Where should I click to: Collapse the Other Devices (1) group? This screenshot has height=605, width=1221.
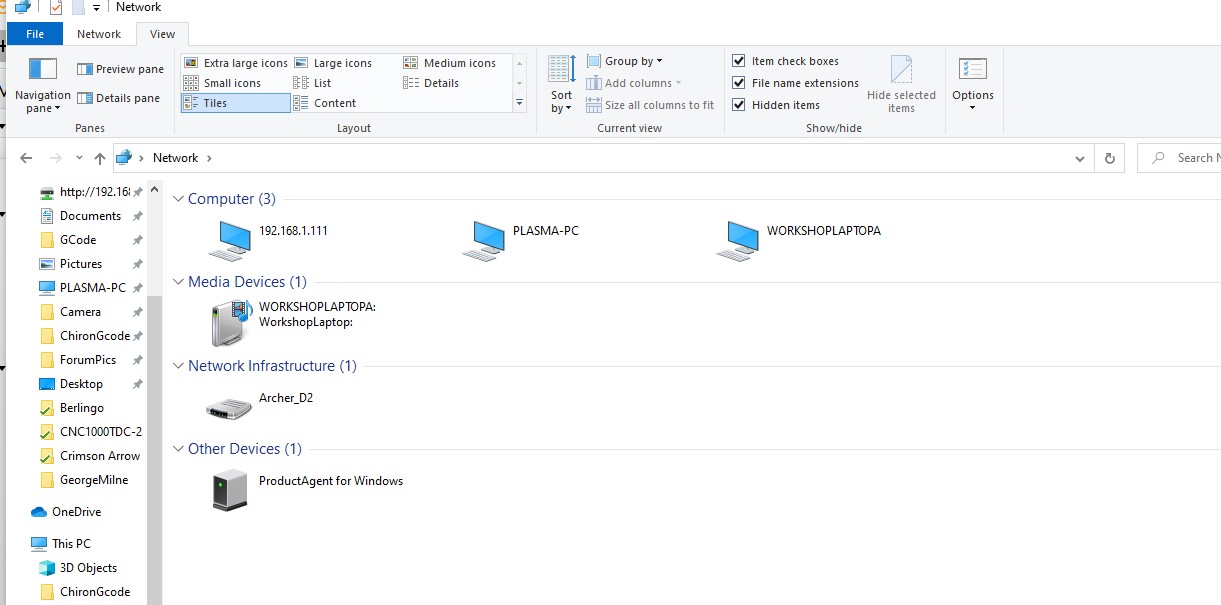coord(179,449)
